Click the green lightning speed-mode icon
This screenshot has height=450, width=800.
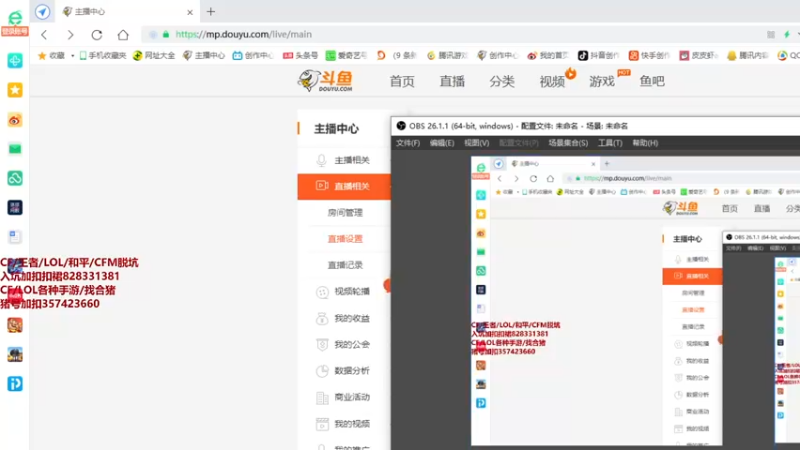pos(786,35)
